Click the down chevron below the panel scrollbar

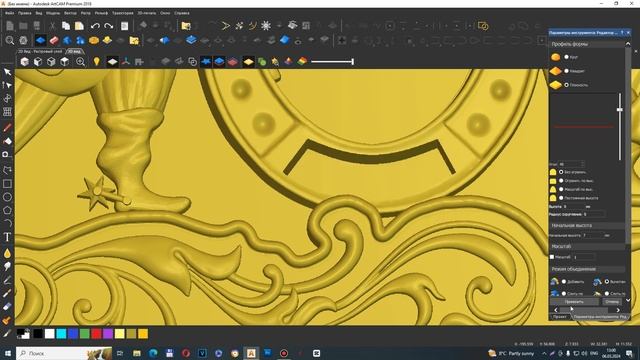coord(628,300)
